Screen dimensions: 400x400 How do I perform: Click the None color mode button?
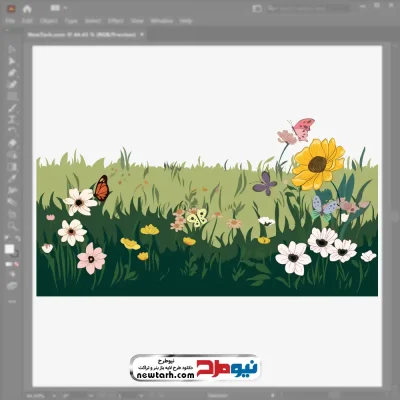tap(16, 264)
